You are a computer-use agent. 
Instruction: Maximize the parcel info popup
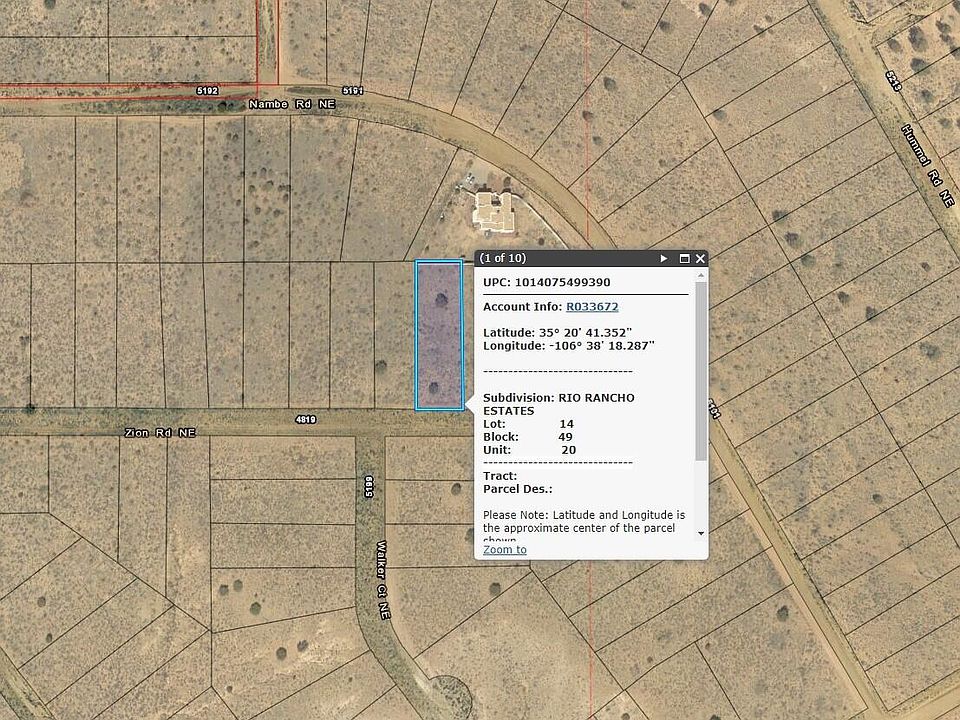click(x=685, y=258)
